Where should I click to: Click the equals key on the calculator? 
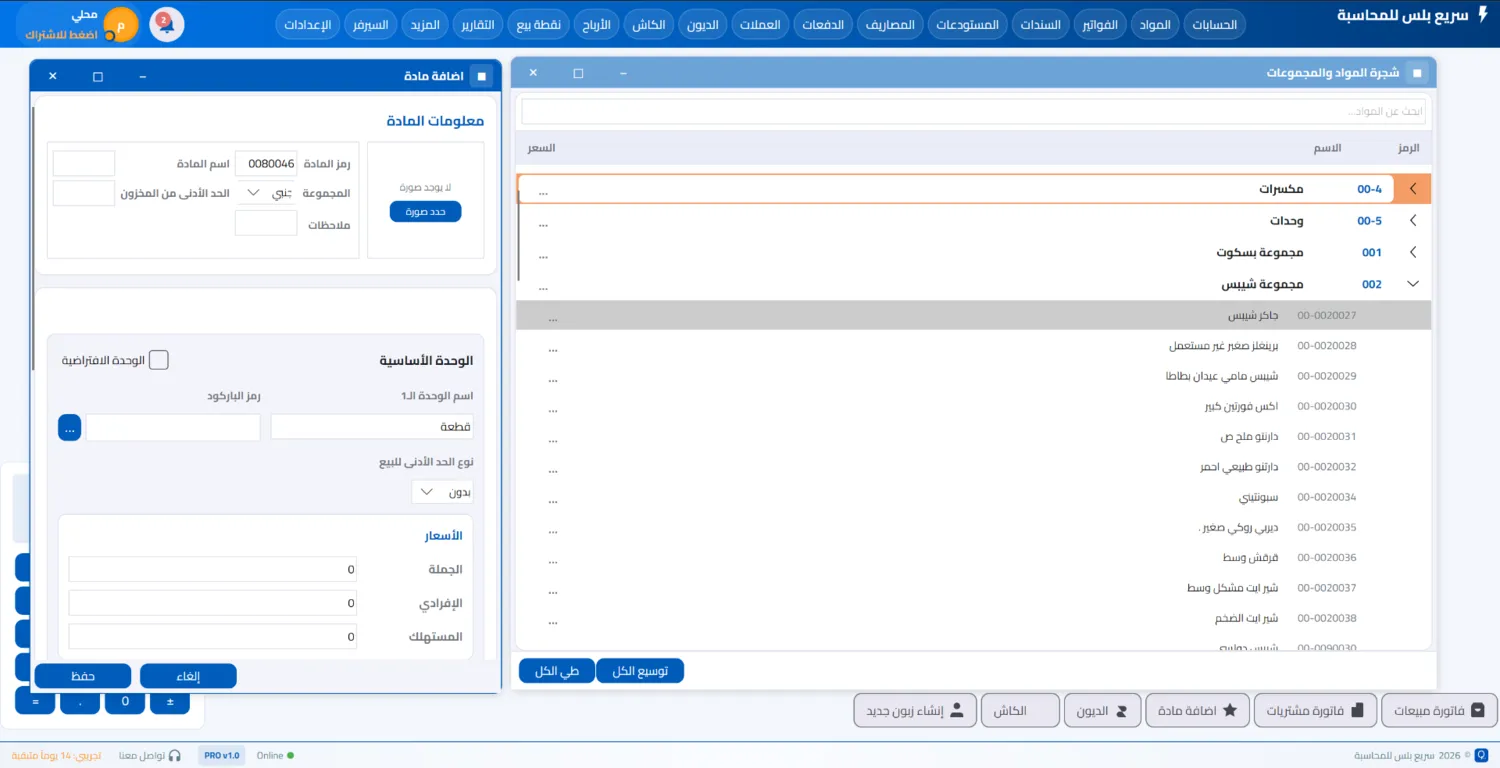[x=35, y=702]
